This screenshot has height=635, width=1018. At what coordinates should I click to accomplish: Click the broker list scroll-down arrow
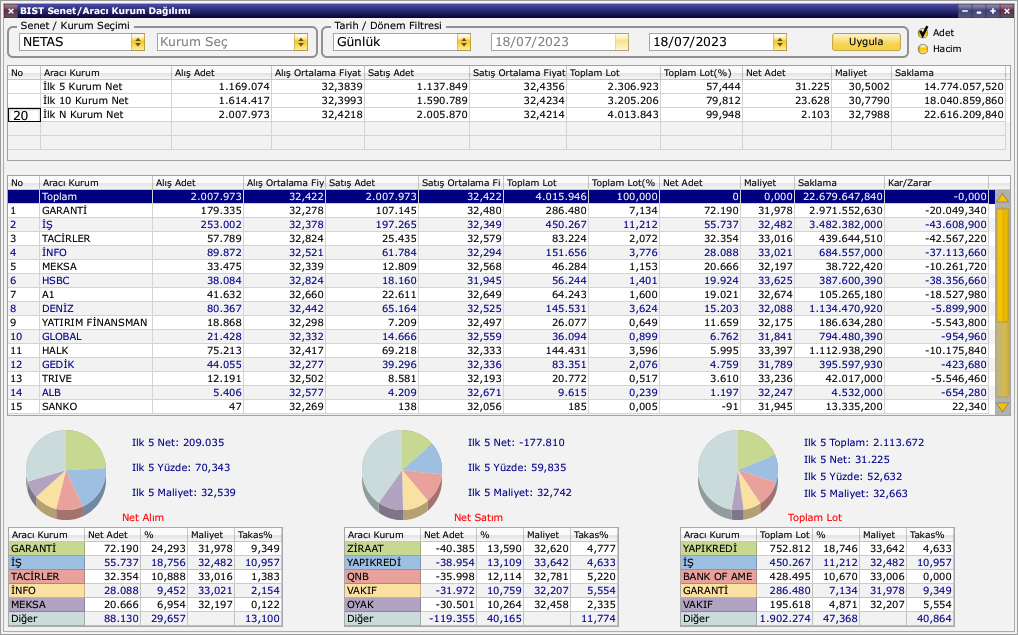pyautogui.click(x=1002, y=407)
